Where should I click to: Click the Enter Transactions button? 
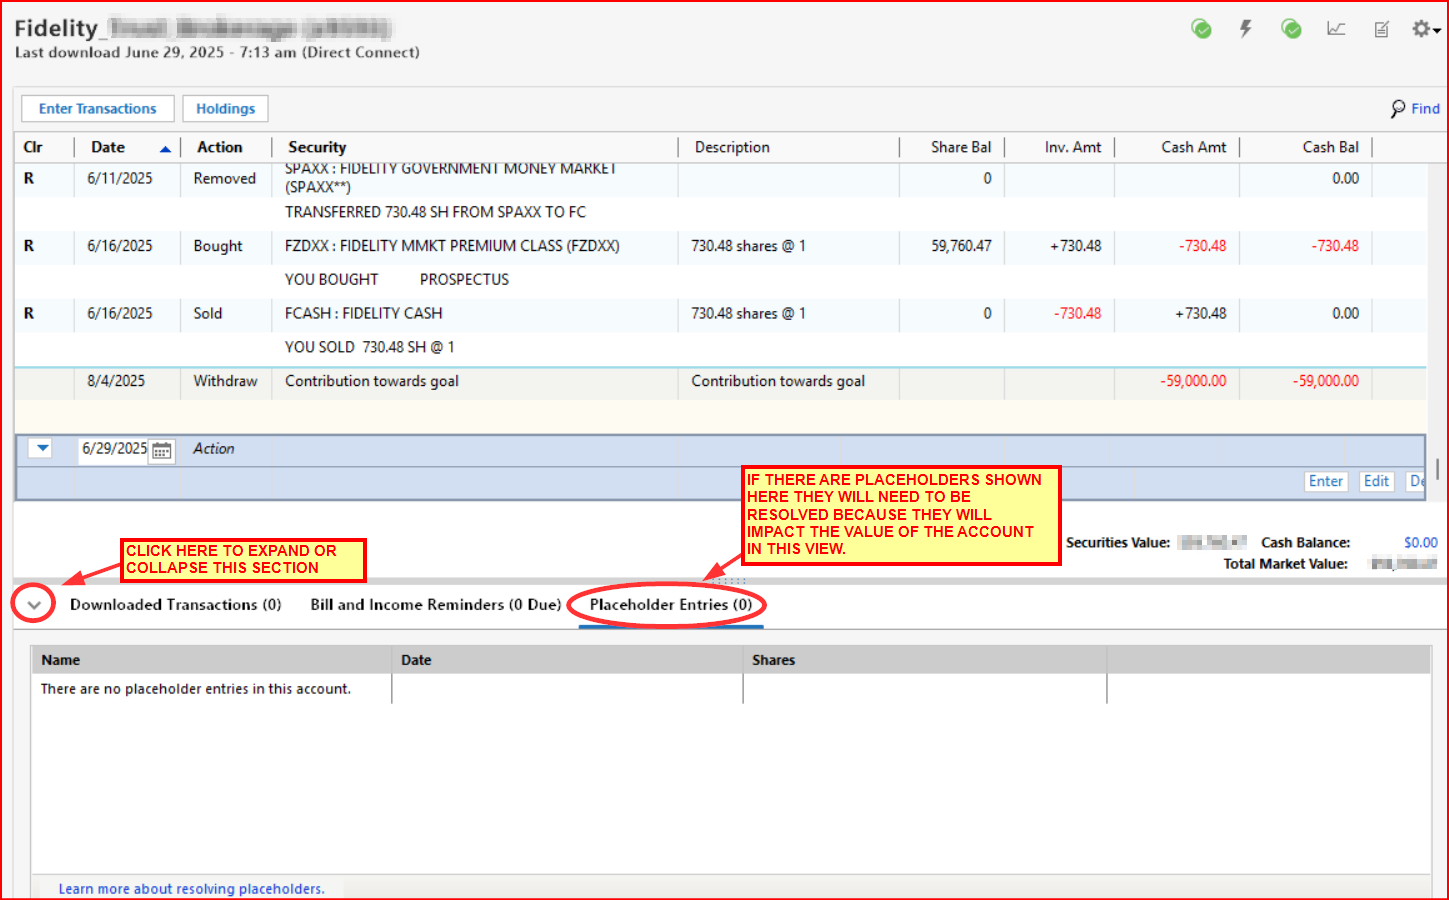pyautogui.click(x=98, y=108)
